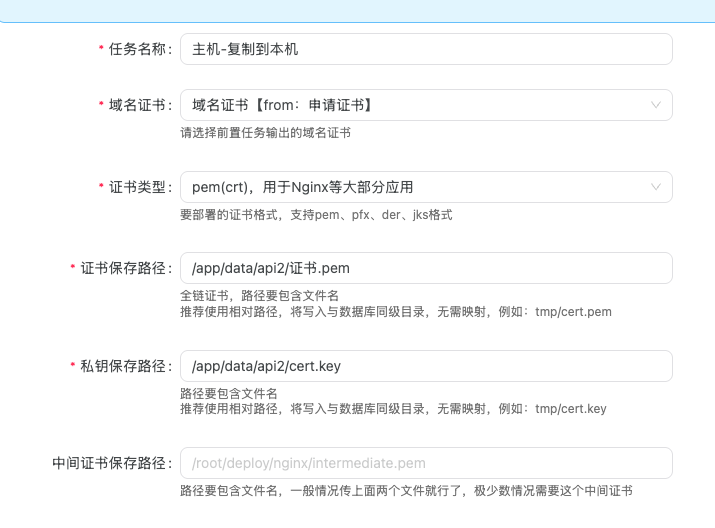The height and width of the screenshot is (528, 715).
Task: Click the hint about pem、pfx、der、jks formats
Action: click(316, 214)
